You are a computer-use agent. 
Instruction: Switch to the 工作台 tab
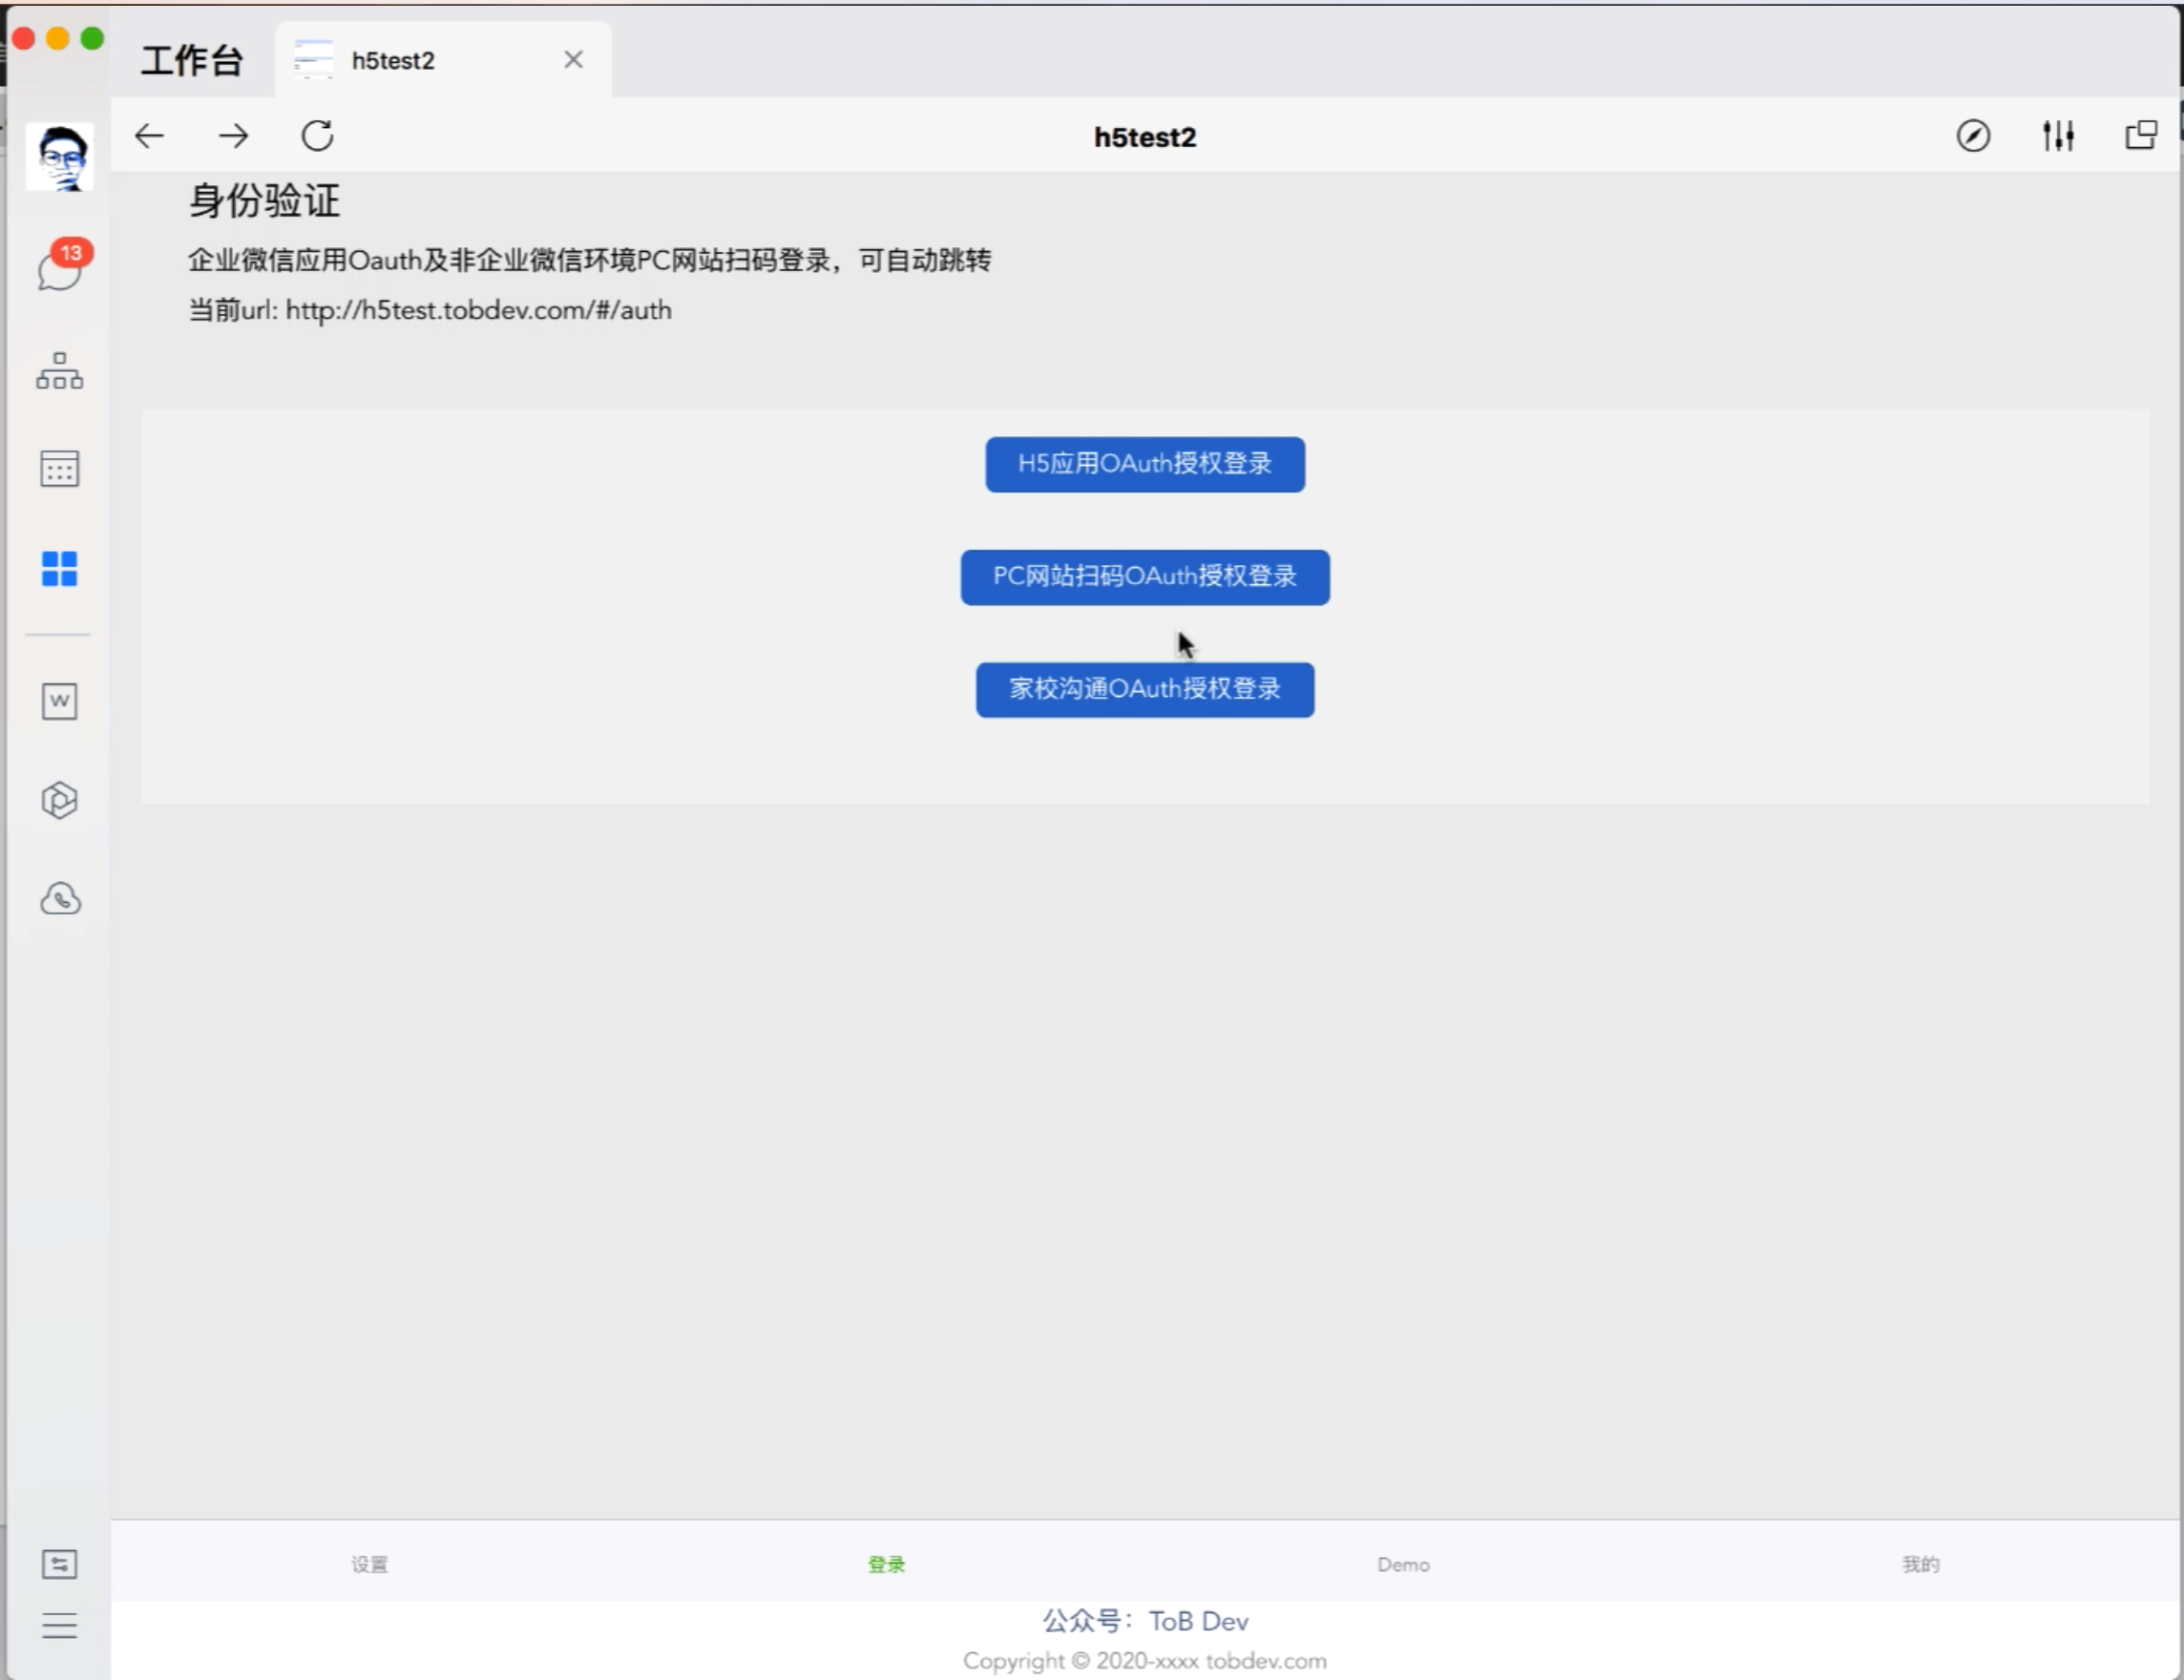191,60
